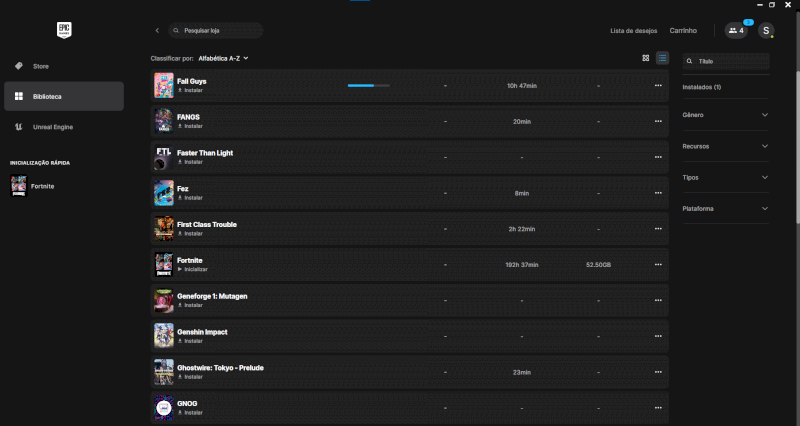Switch to grid view layout
Viewport: 800px width, 426px height.
(x=646, y=58)
